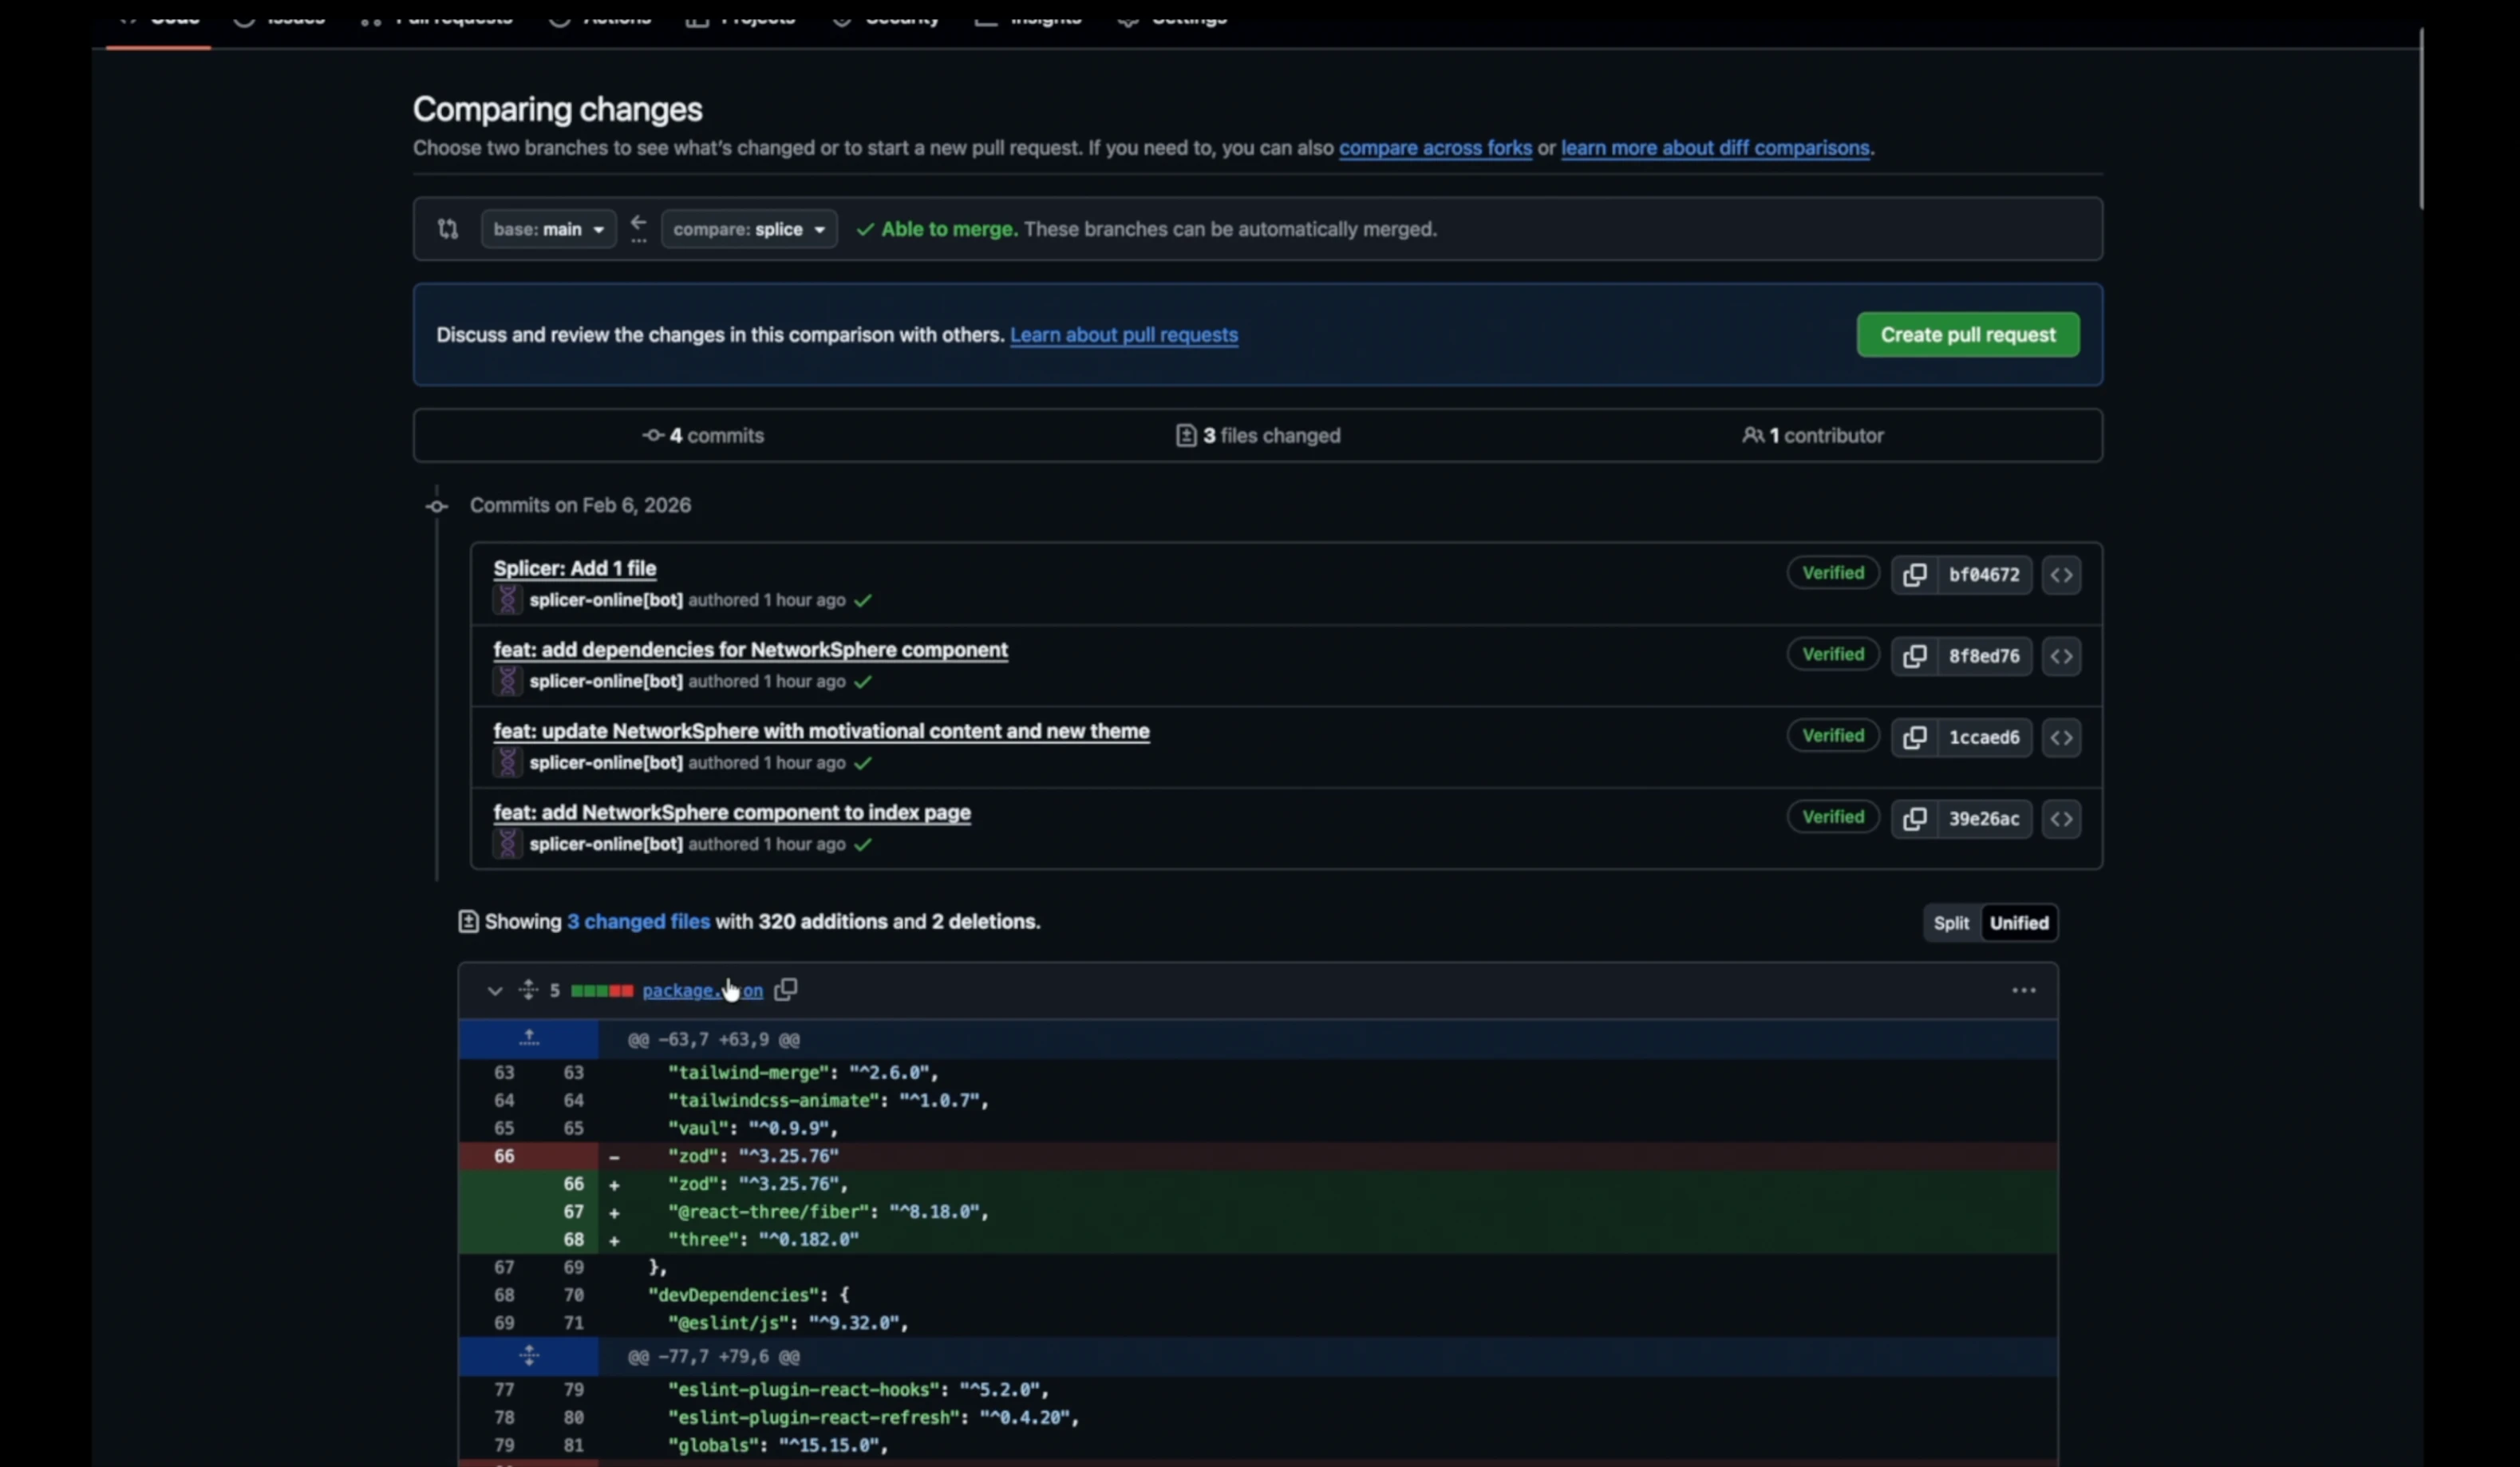The width and height of the screenshot is (2520, 1467).
Task: Open commit 'Splicer: Add 1 file'
Action: coord(574,568)
